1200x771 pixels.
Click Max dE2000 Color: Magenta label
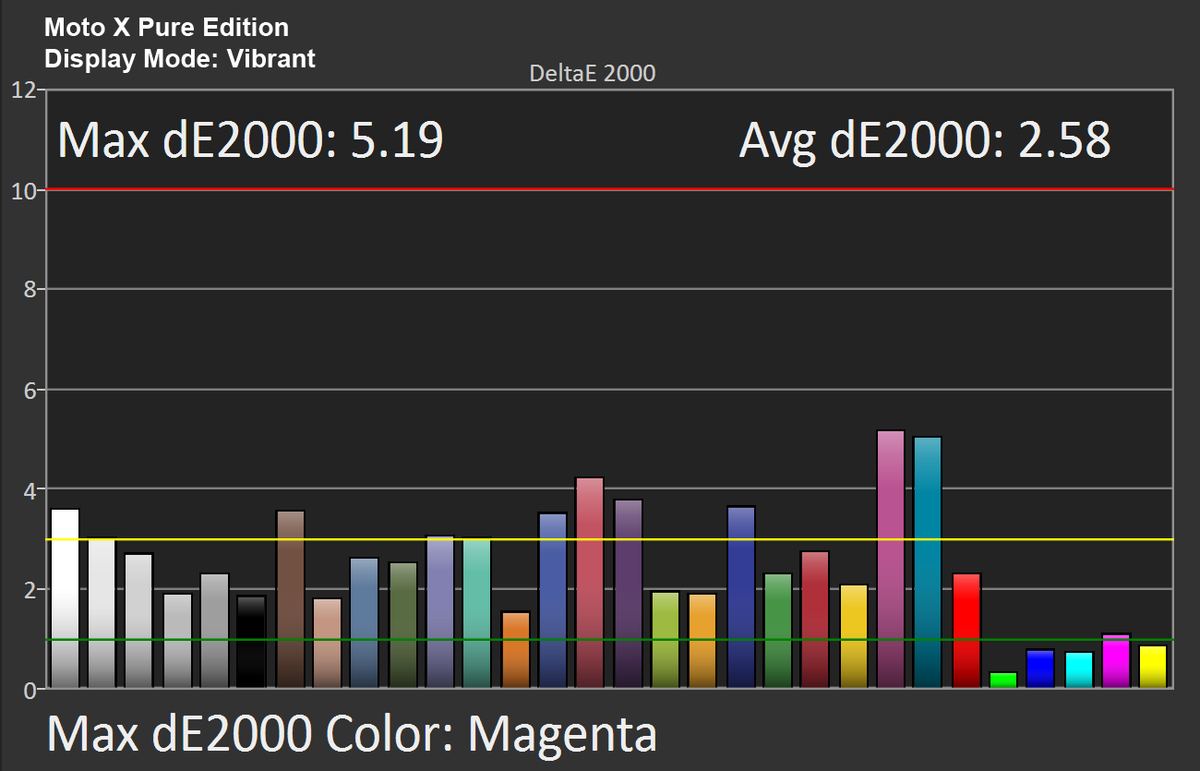(352, 734)
